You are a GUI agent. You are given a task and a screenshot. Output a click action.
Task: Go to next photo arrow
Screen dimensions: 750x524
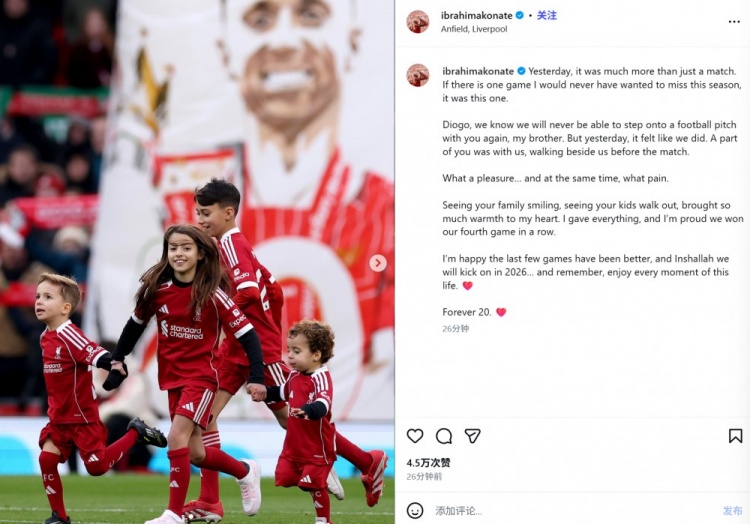378,262
